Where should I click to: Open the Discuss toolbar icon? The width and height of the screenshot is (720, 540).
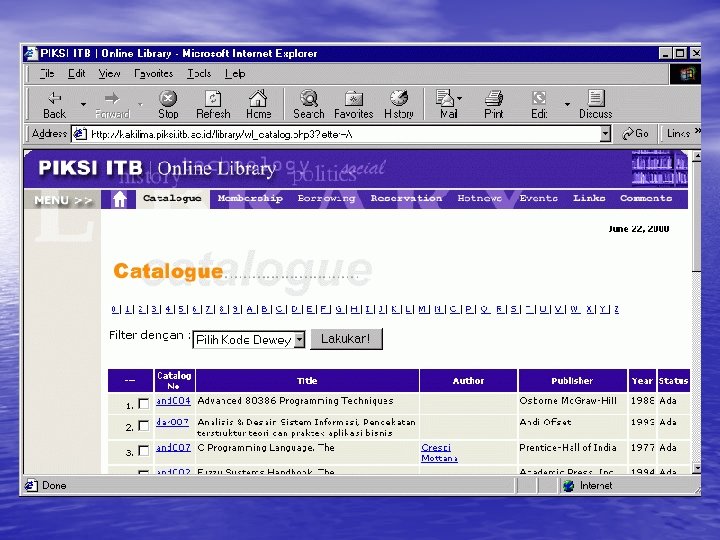click(596, 104)
